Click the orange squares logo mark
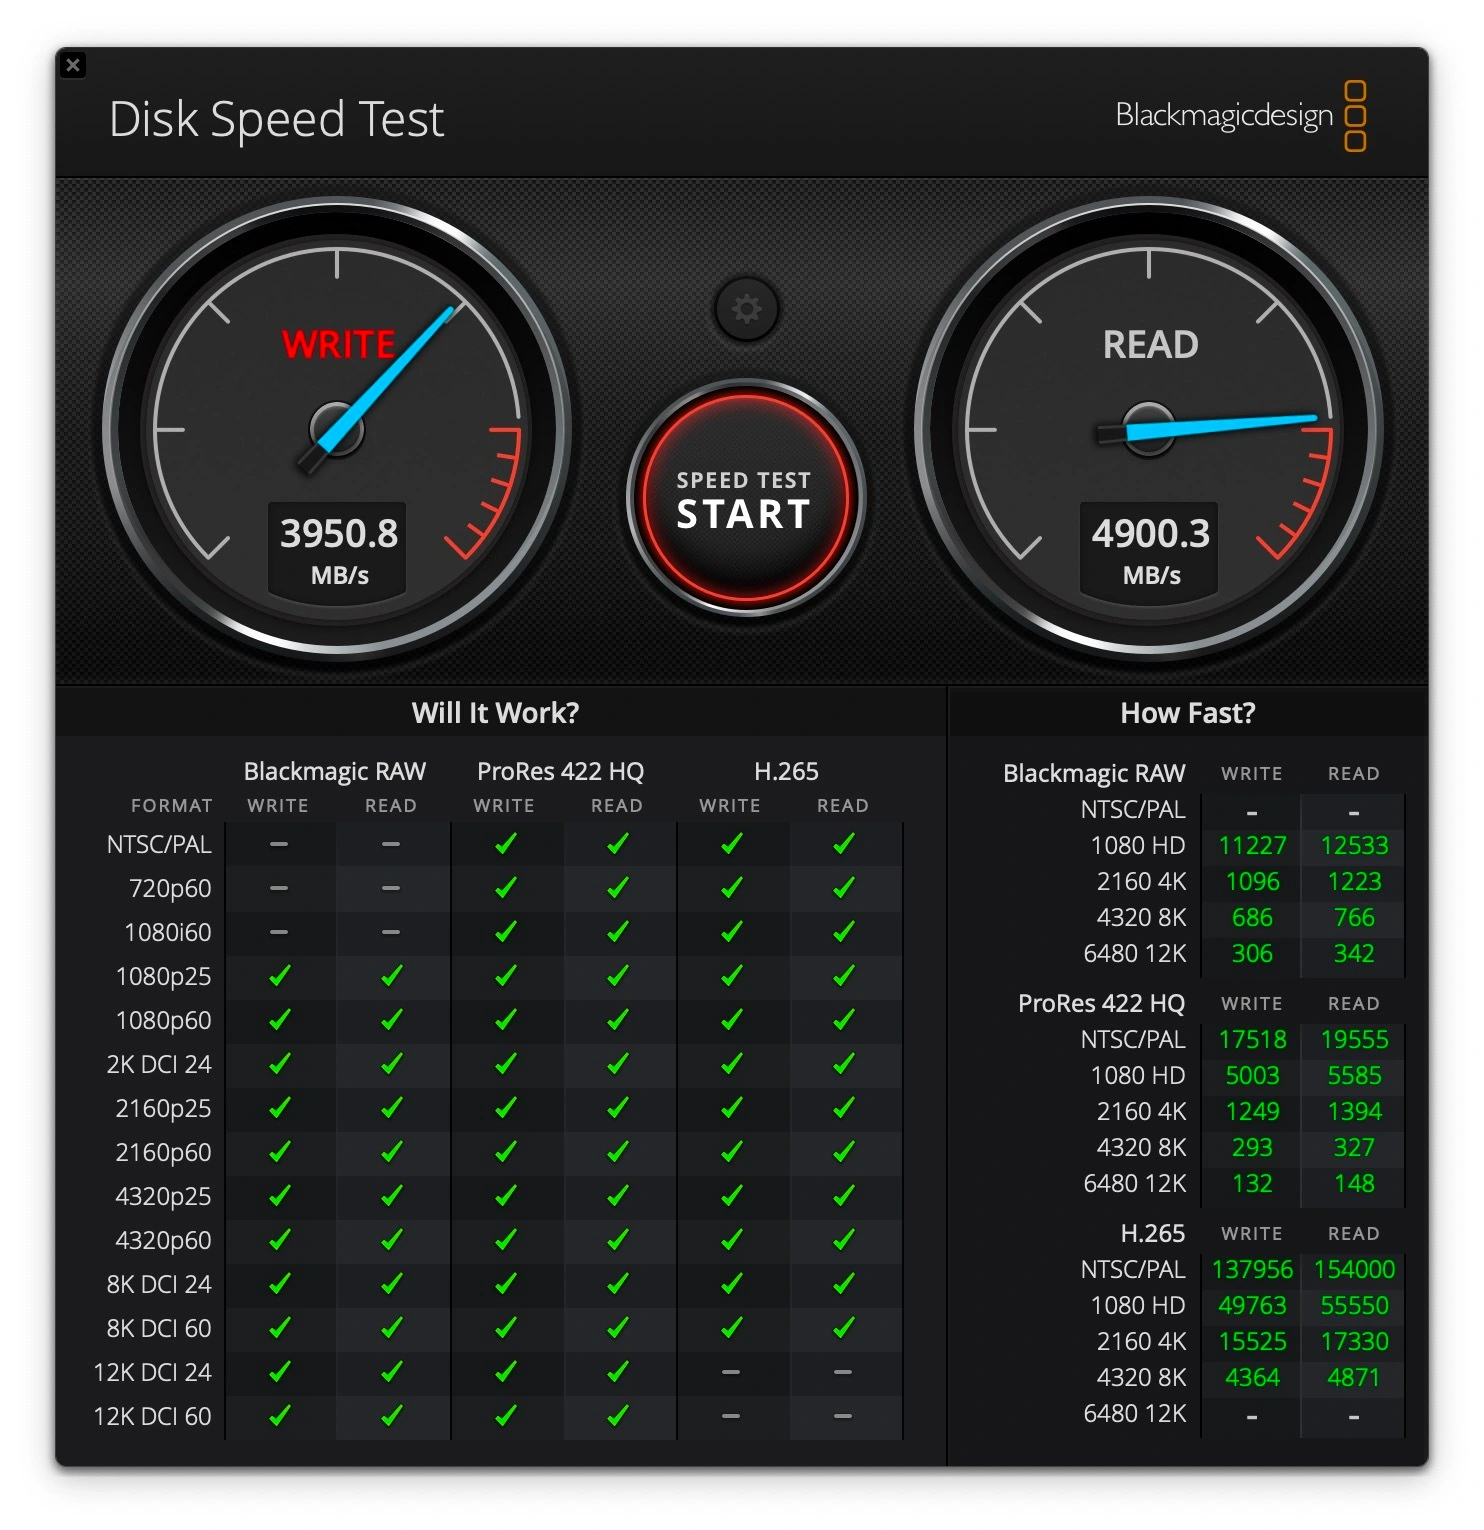Screen dimensions: 1484x1530 point(1357,115)
